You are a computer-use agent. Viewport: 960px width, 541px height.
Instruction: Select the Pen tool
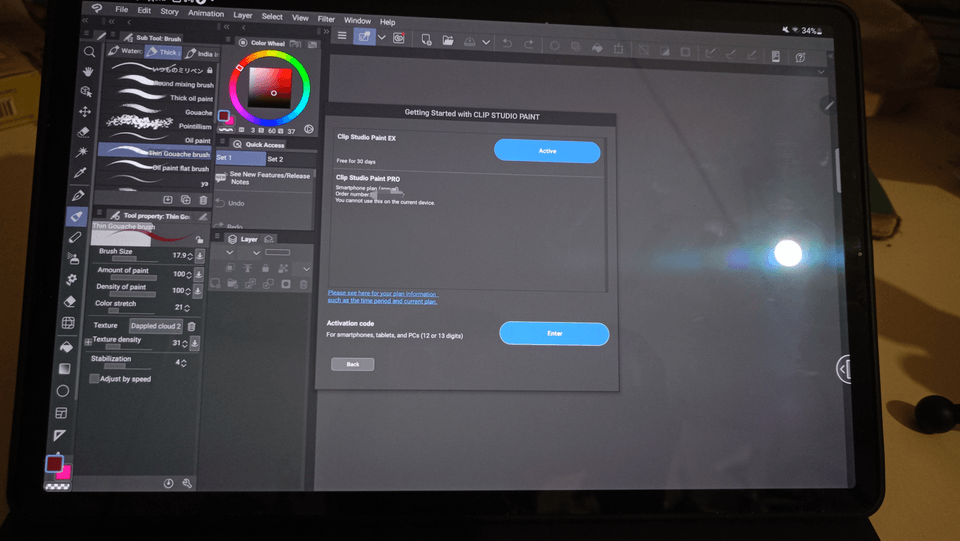[x=78, y=196]
